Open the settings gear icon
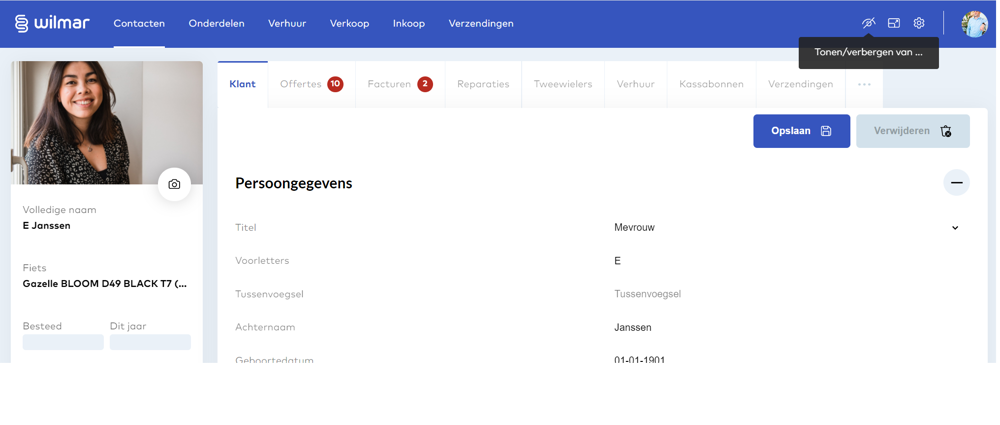Screen dimensions: 1000x425 (x=919, y=24)
